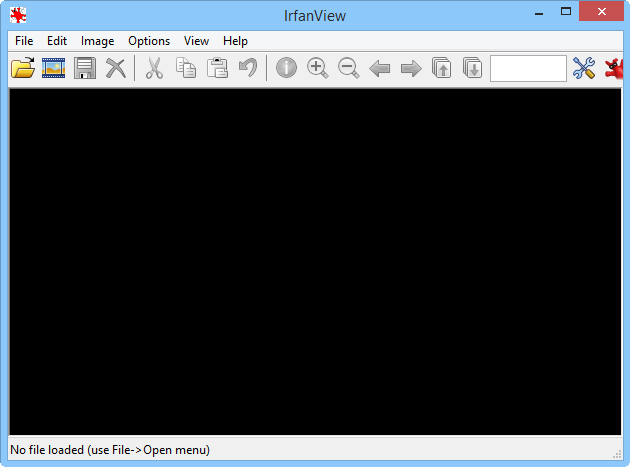Viewport: 630px width, 467px height.
Task: Click the Open file folder icon
Action: point(23,68)
